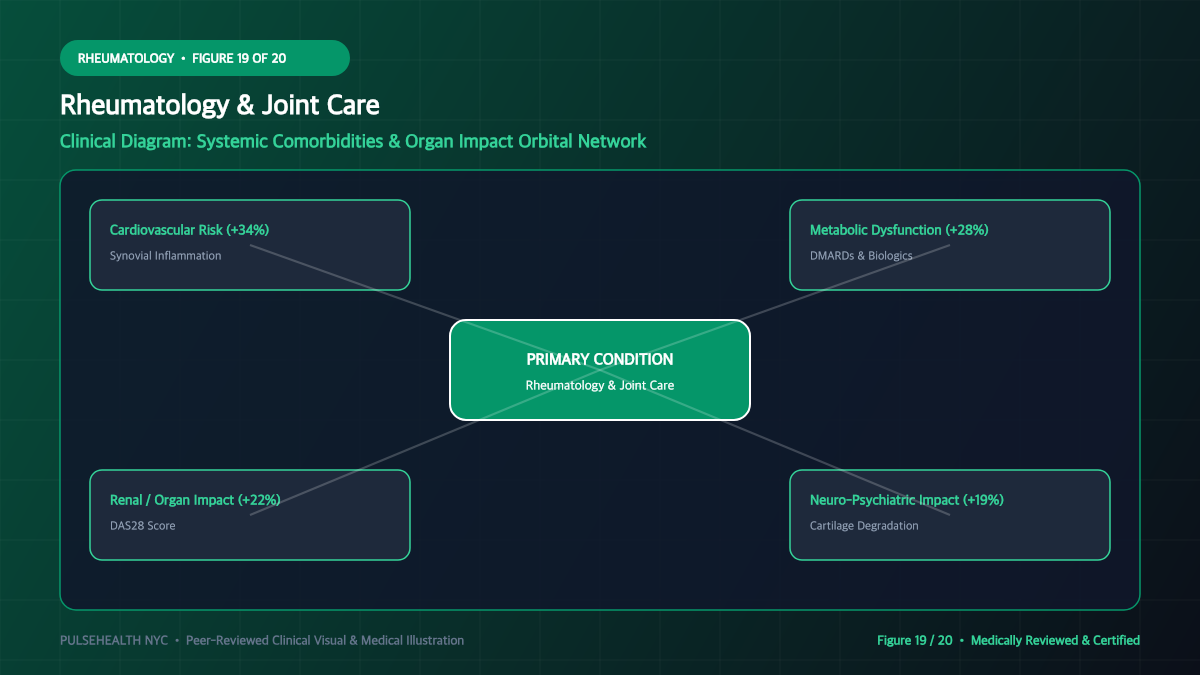Click Rheumatology & Joint Care text in center node
The width and height of the screenshot is (1200, 675).
point(600,386)
